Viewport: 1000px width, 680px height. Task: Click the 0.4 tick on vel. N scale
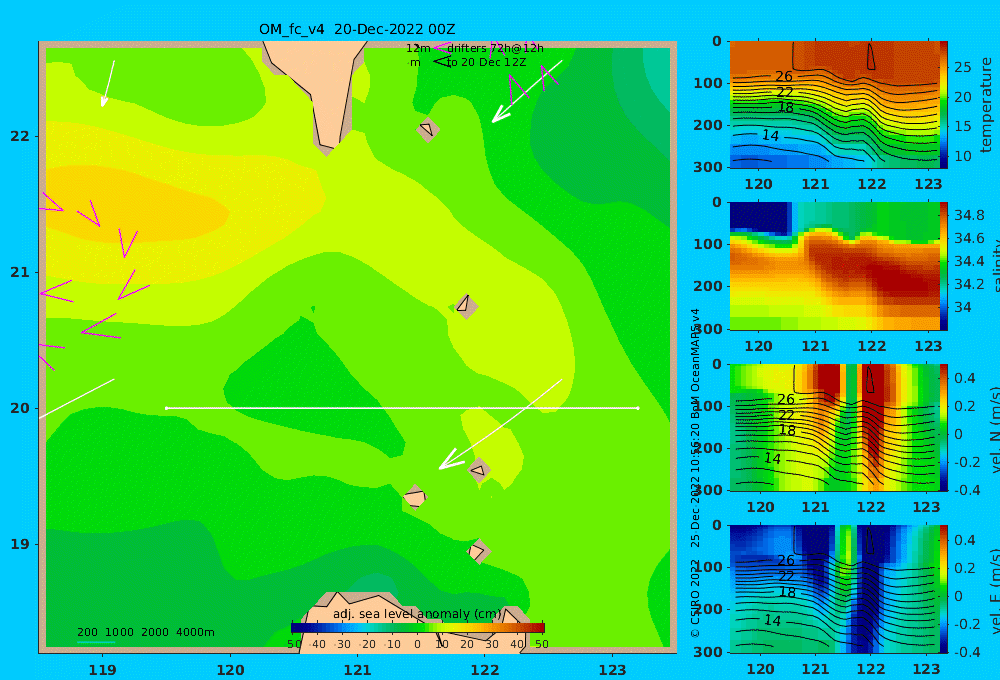tap(965, 378)
